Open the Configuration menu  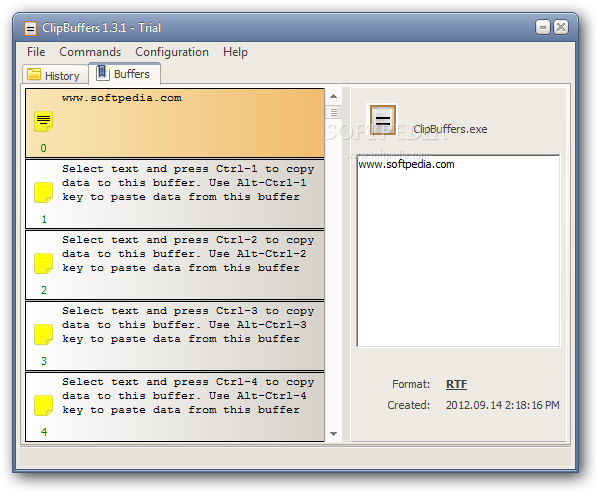(x=172, y=52)
